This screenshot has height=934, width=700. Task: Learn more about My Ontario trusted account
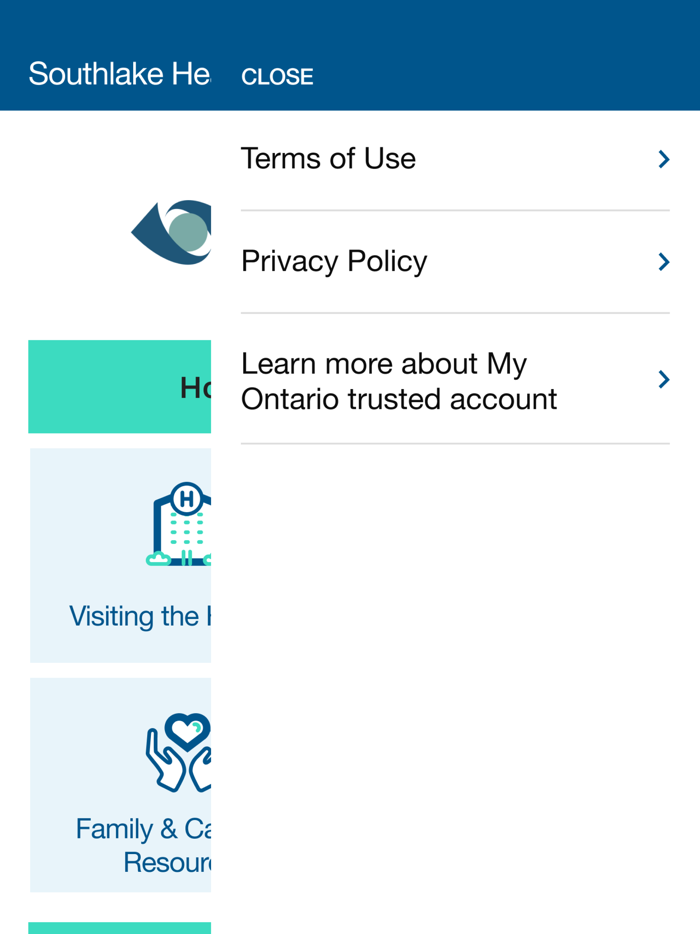[455, 379]
